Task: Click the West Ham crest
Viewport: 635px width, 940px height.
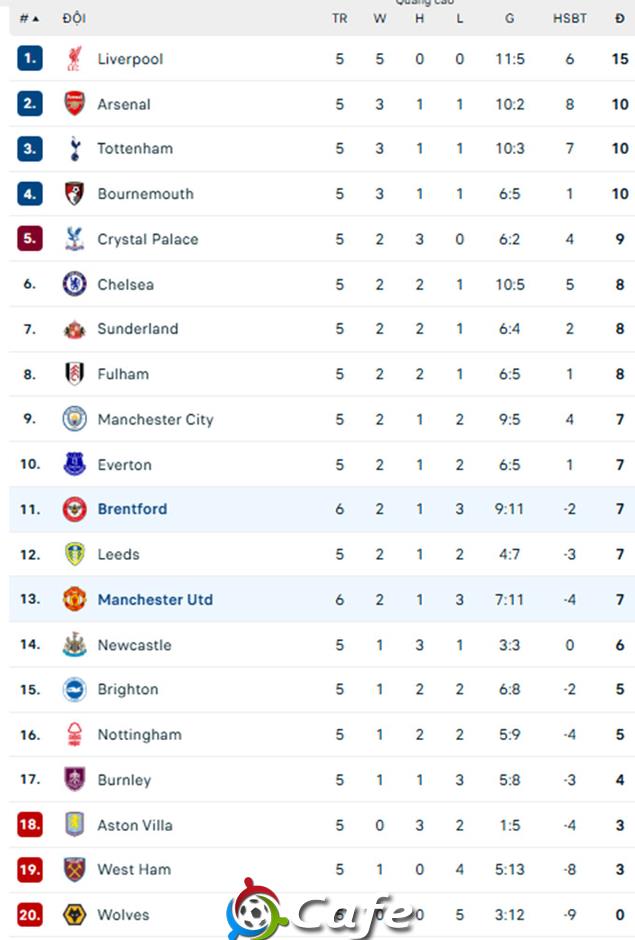Action: click(x=74, y=869)
